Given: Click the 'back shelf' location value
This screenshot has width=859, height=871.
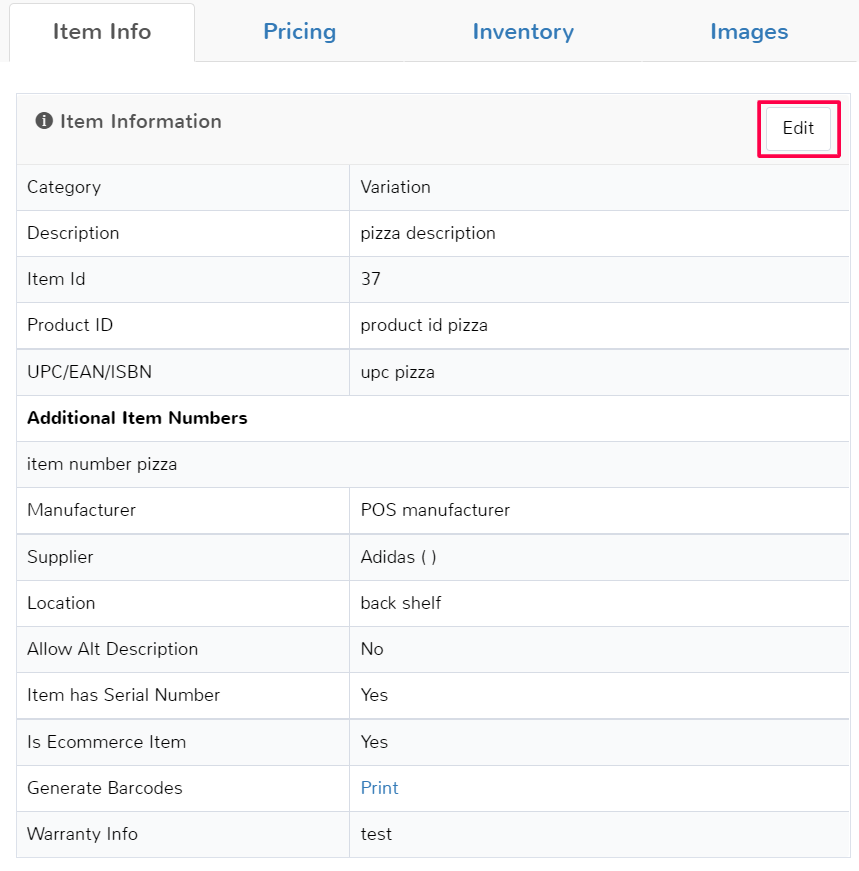Looking at the screenshot, I should coord(400,603).
